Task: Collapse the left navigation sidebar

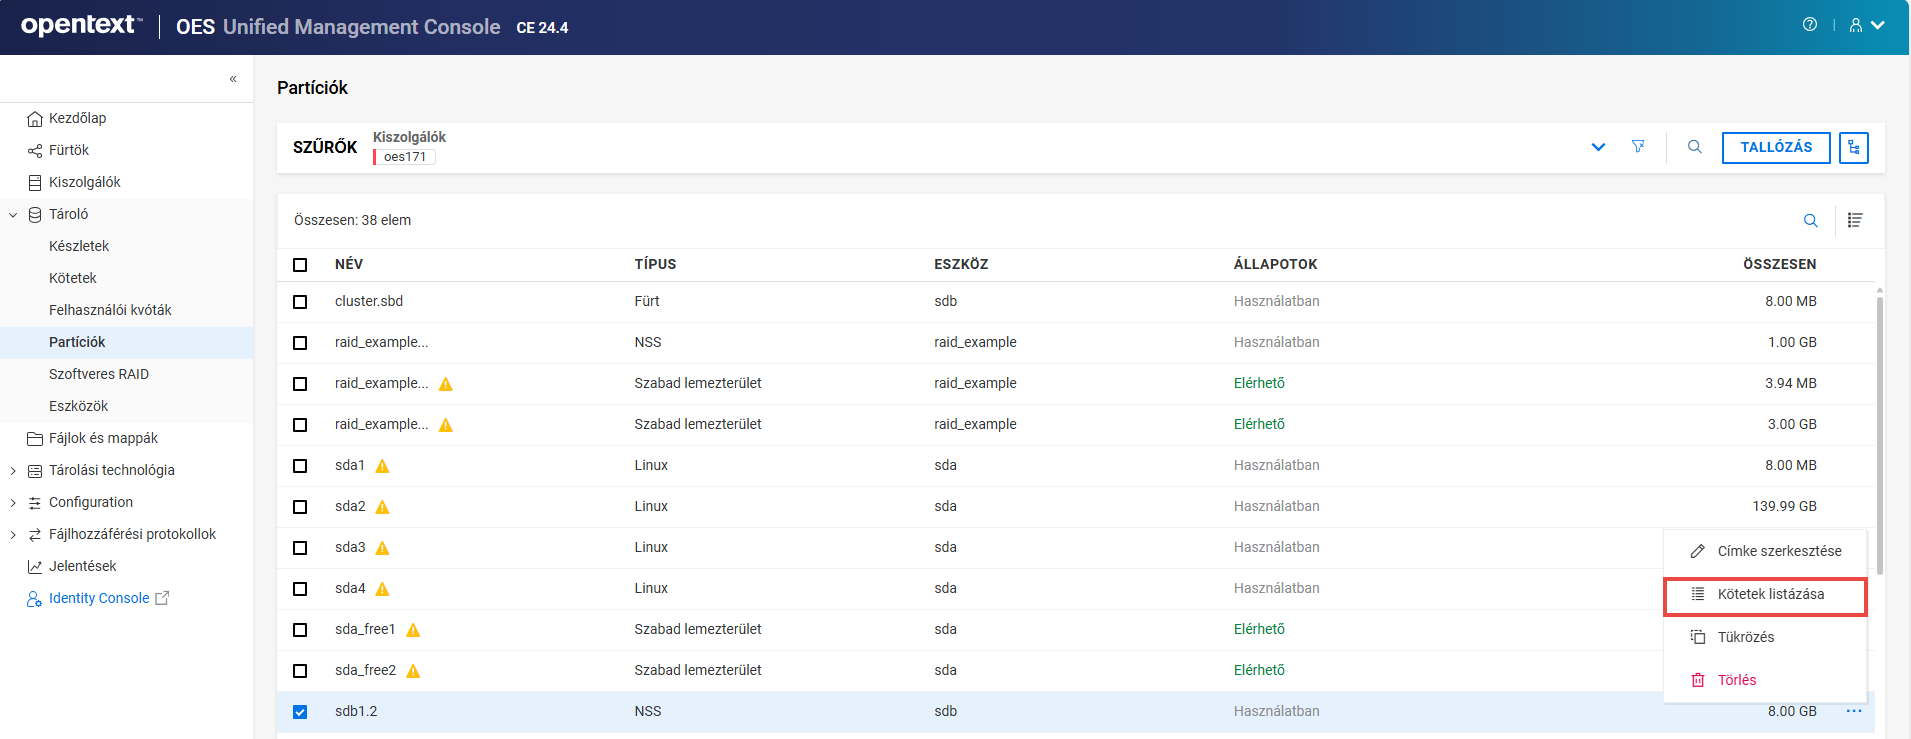Action: coord(233,79)
